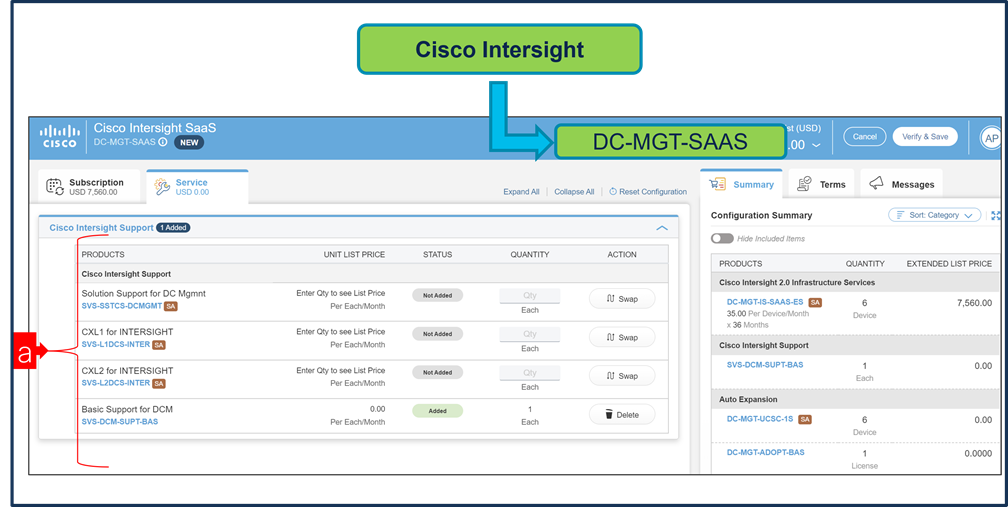1008x507 pixels.
Task: Open the Summary tab
Action: pos(741,184)
